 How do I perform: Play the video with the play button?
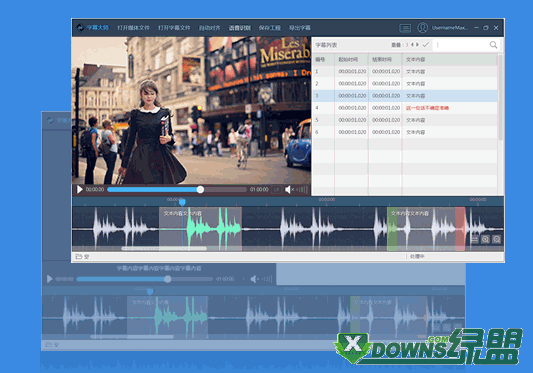(x=80, y=189)
